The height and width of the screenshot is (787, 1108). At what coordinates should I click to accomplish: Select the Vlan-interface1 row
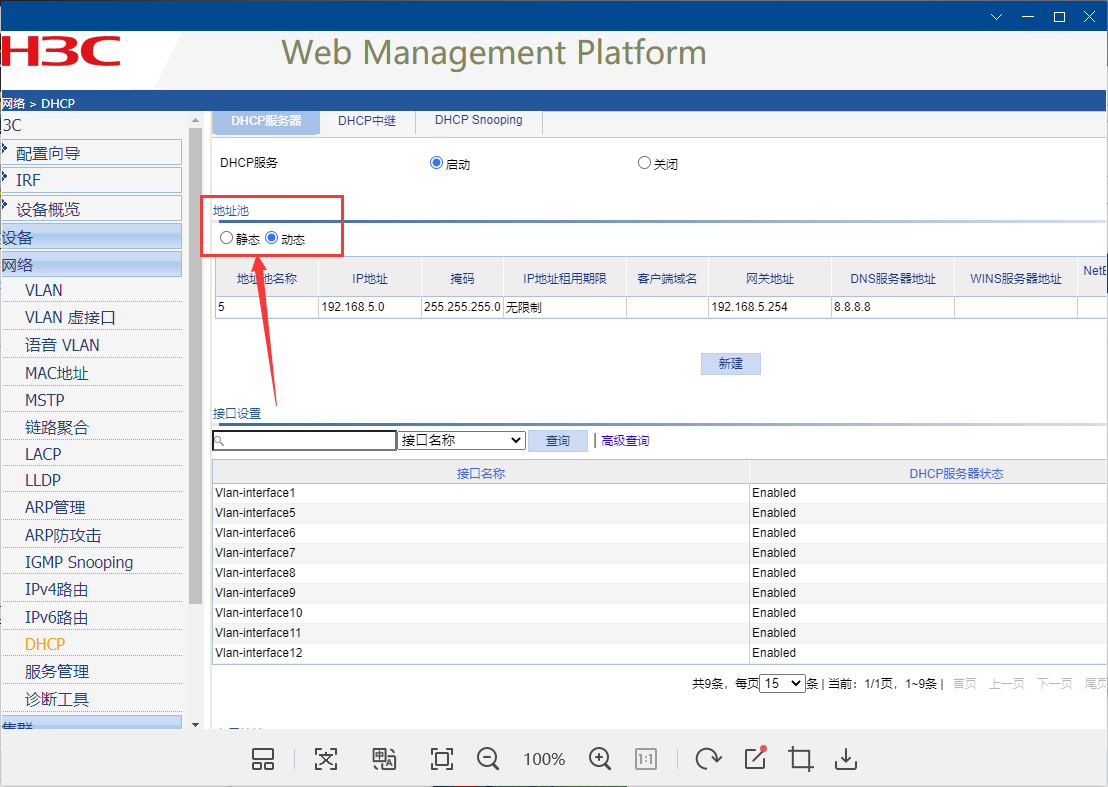point(659,493)
